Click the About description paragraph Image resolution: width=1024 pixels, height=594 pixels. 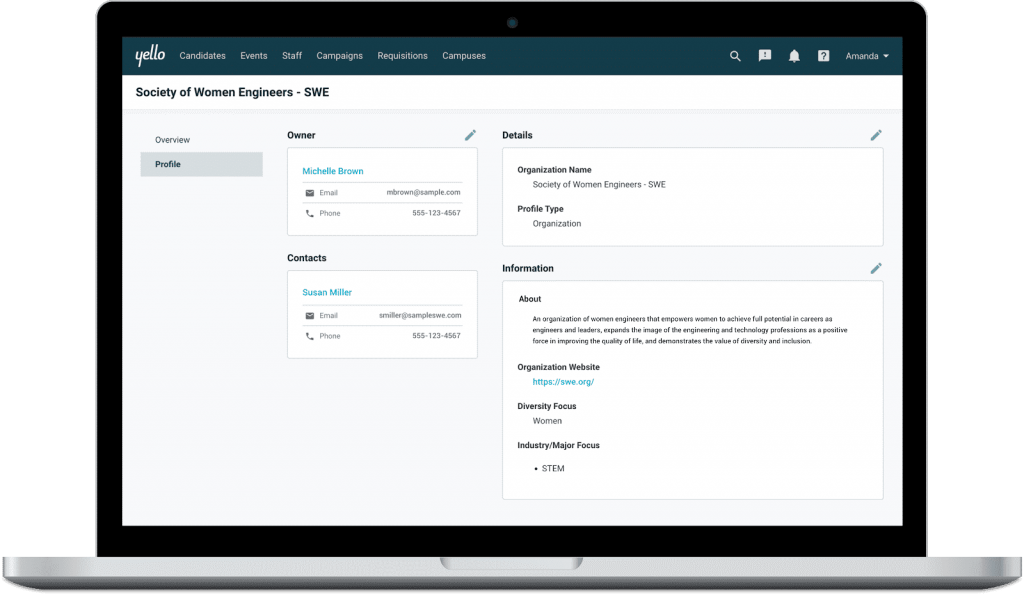click(x=690, y=330)
